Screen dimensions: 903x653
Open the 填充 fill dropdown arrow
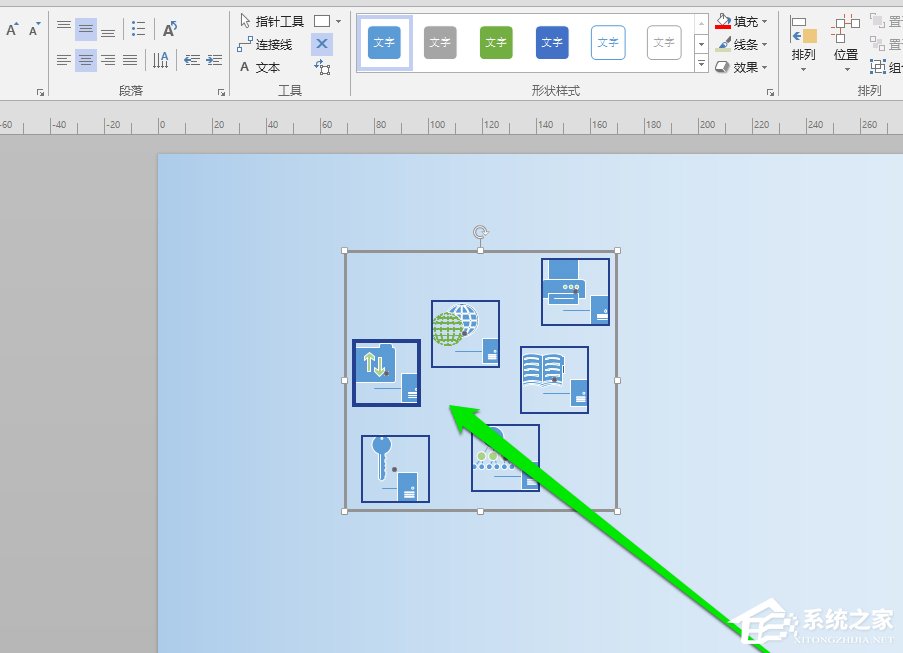click(766, 20)
